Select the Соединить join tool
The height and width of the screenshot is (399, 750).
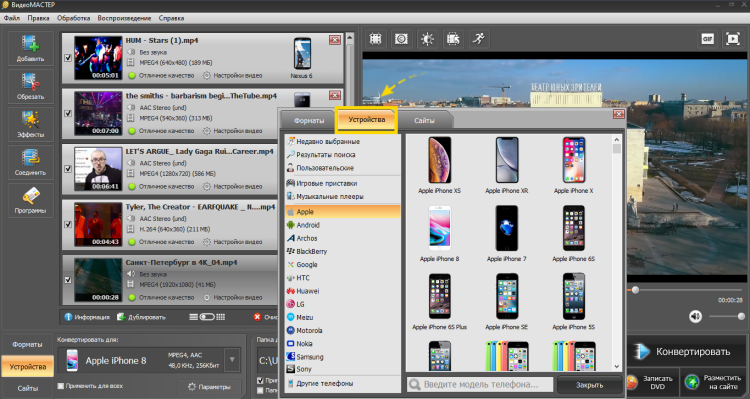click(30, 162)
